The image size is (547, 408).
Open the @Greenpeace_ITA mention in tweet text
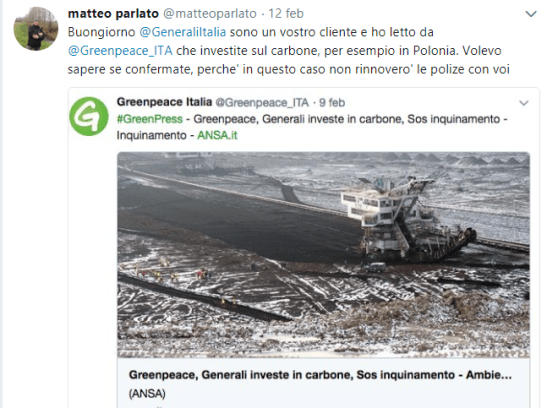(x=120, y=51)
